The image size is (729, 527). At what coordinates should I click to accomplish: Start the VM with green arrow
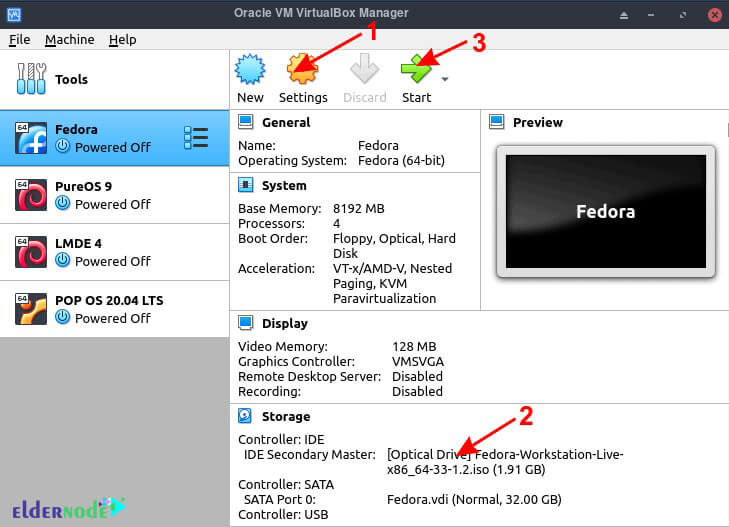(x=416, y=68)
